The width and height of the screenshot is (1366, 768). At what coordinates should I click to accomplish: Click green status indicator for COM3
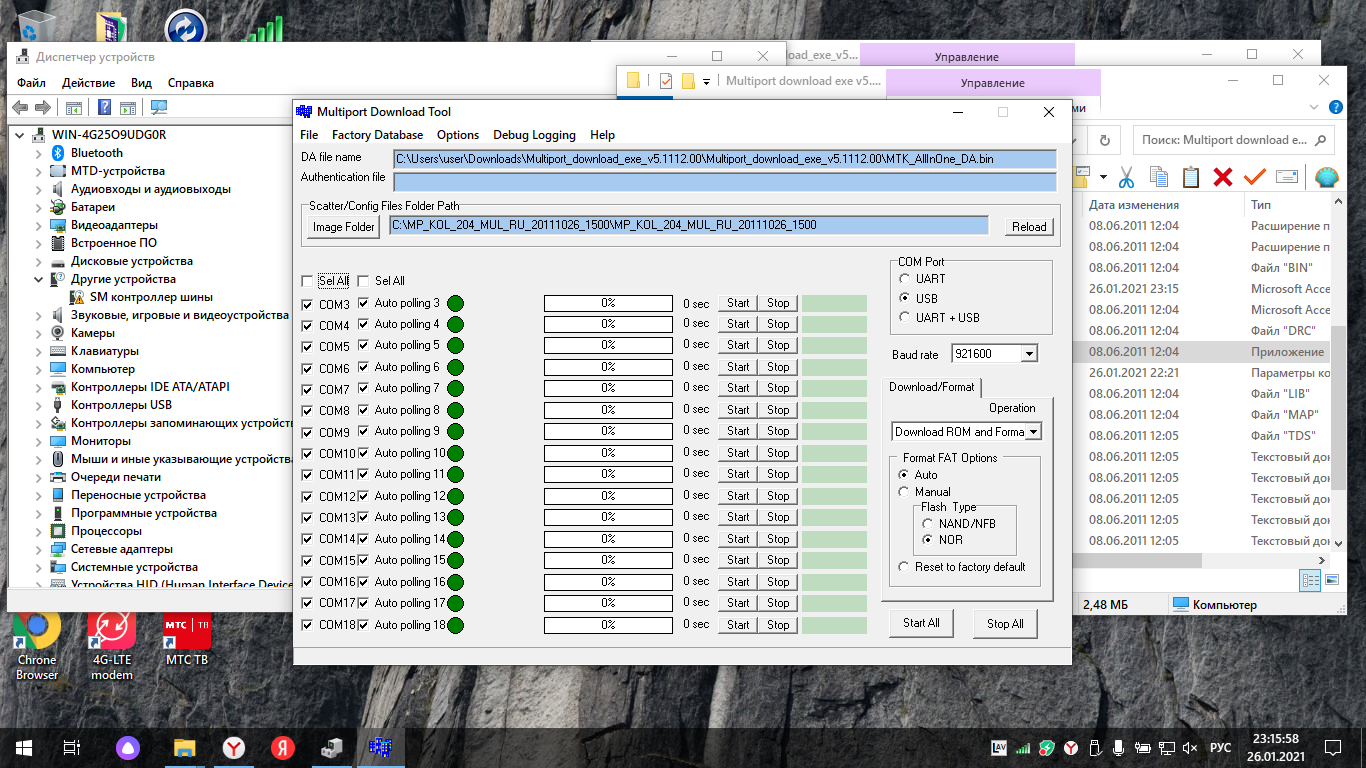pyautogui.click(x=455, y=303)
